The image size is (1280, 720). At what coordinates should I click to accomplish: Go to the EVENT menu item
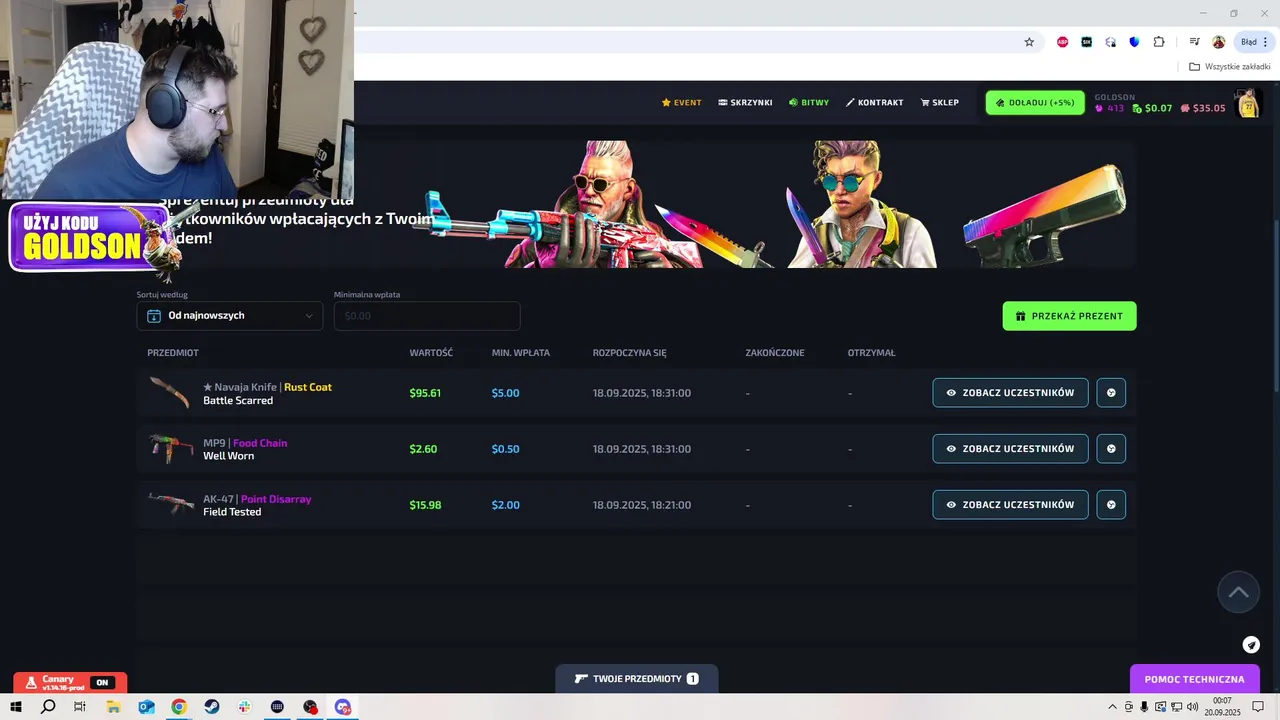click(x=681, y=102)
